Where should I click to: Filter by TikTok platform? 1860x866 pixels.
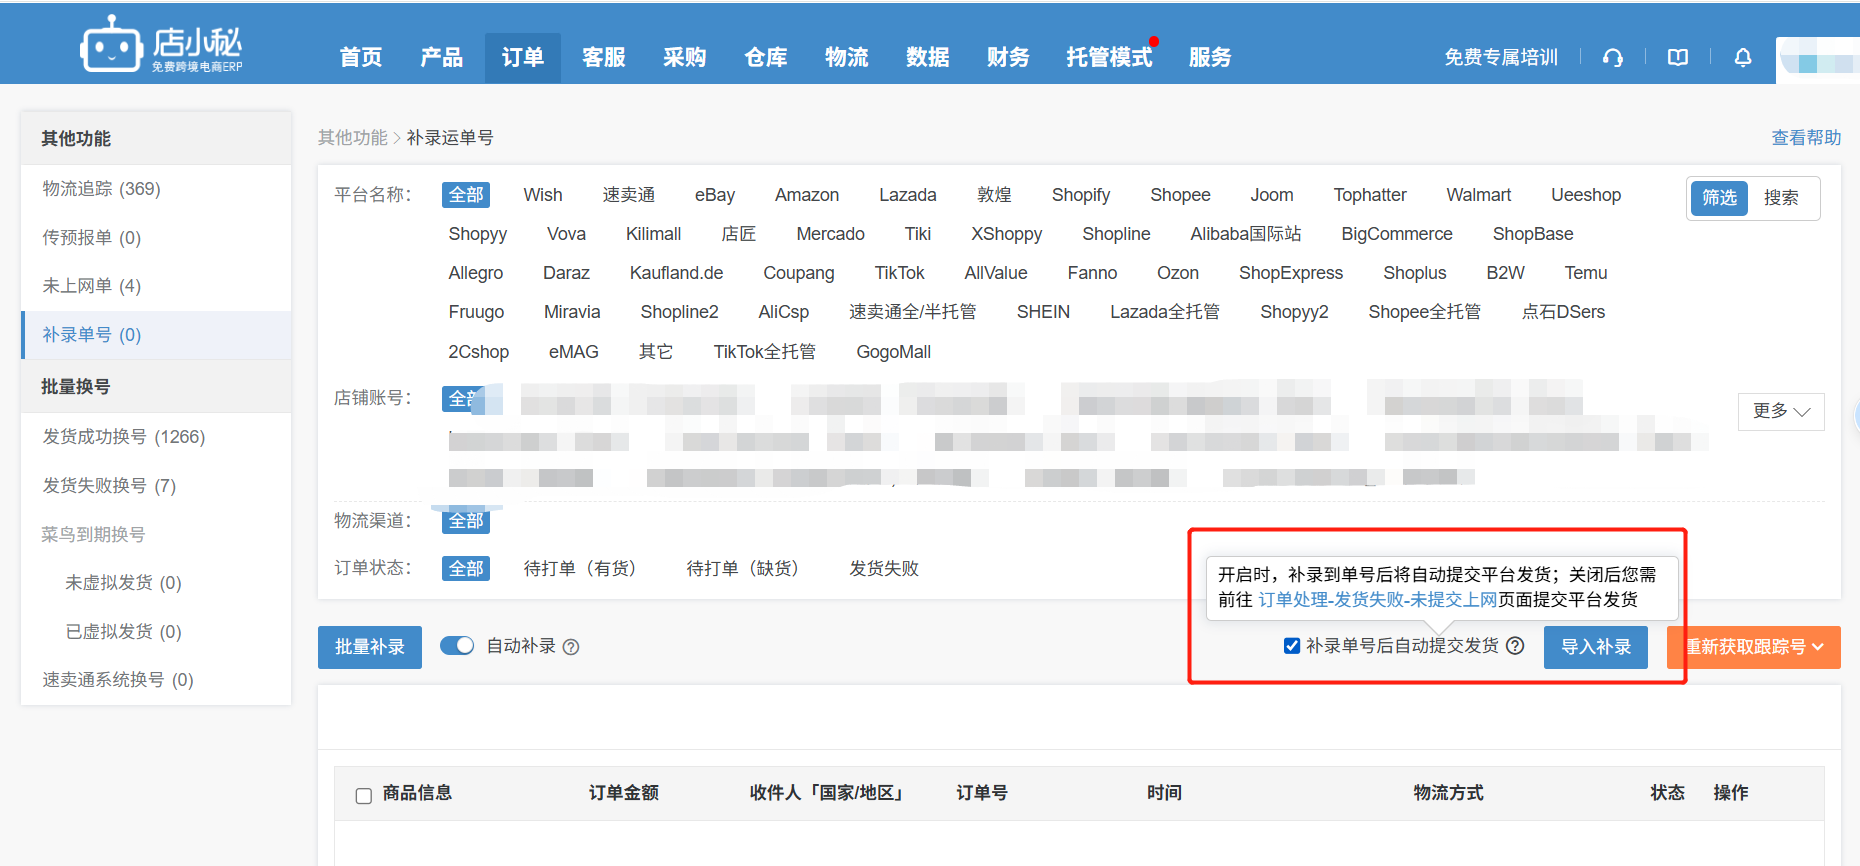click(x=900, y=273)
